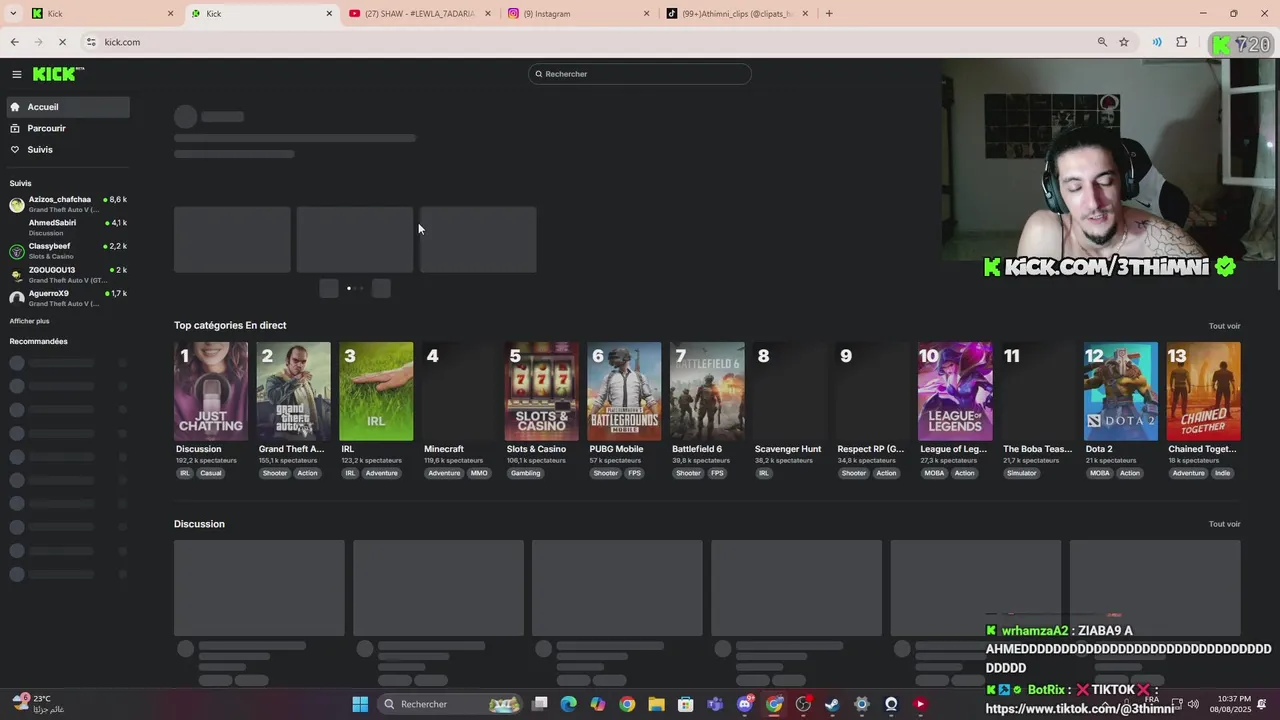Viewport: 1280px width, 720px height.
Task: Open Suivis in the sidebar
Action: point(67,150)
